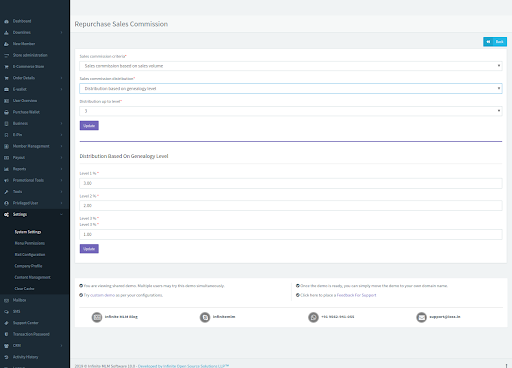Click Update below Distribution up to level
Viewport: 512px width, 368px height.
point(89,126)
